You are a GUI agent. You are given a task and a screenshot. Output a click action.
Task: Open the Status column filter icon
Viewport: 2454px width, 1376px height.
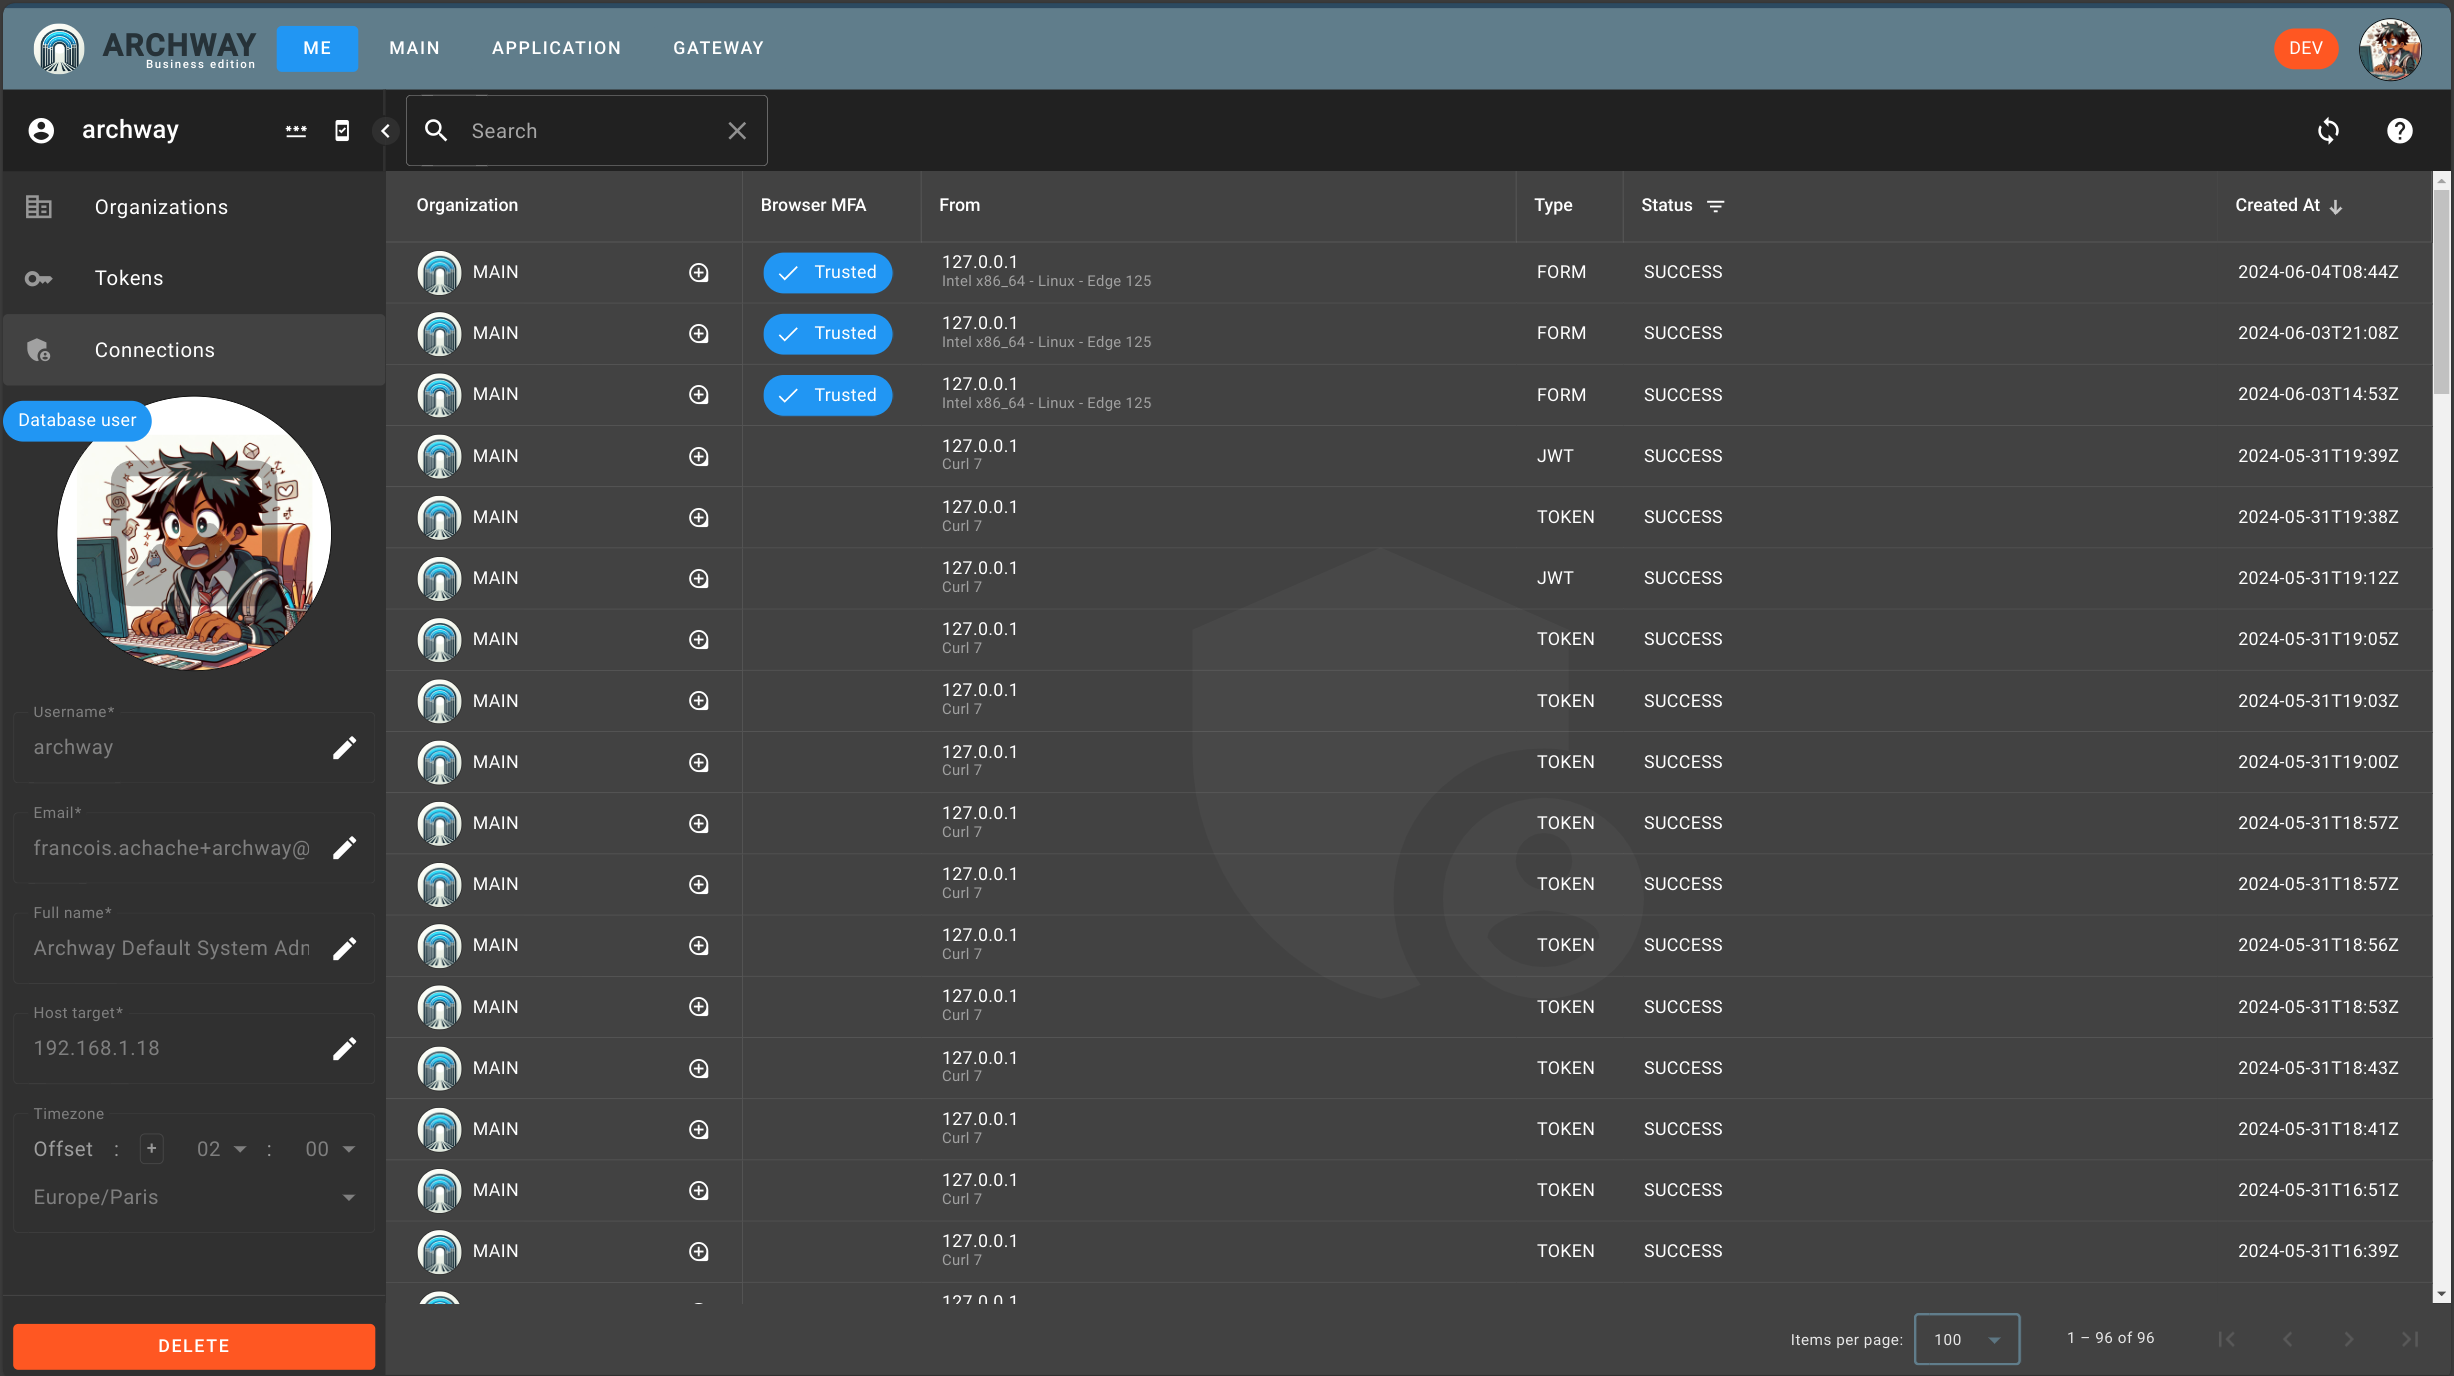pyautogui.click(x=1716, y=206)
